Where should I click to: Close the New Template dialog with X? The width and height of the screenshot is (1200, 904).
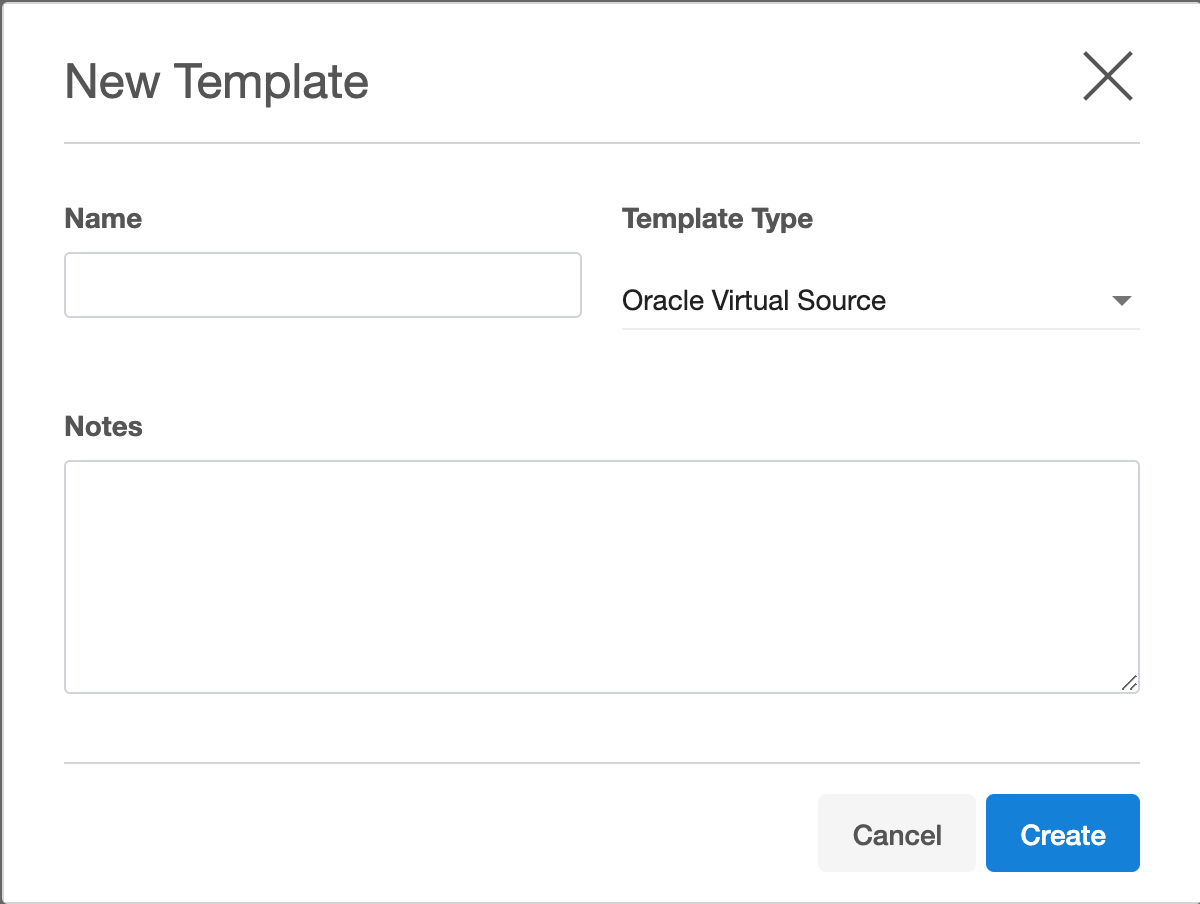coord(1107,77)
